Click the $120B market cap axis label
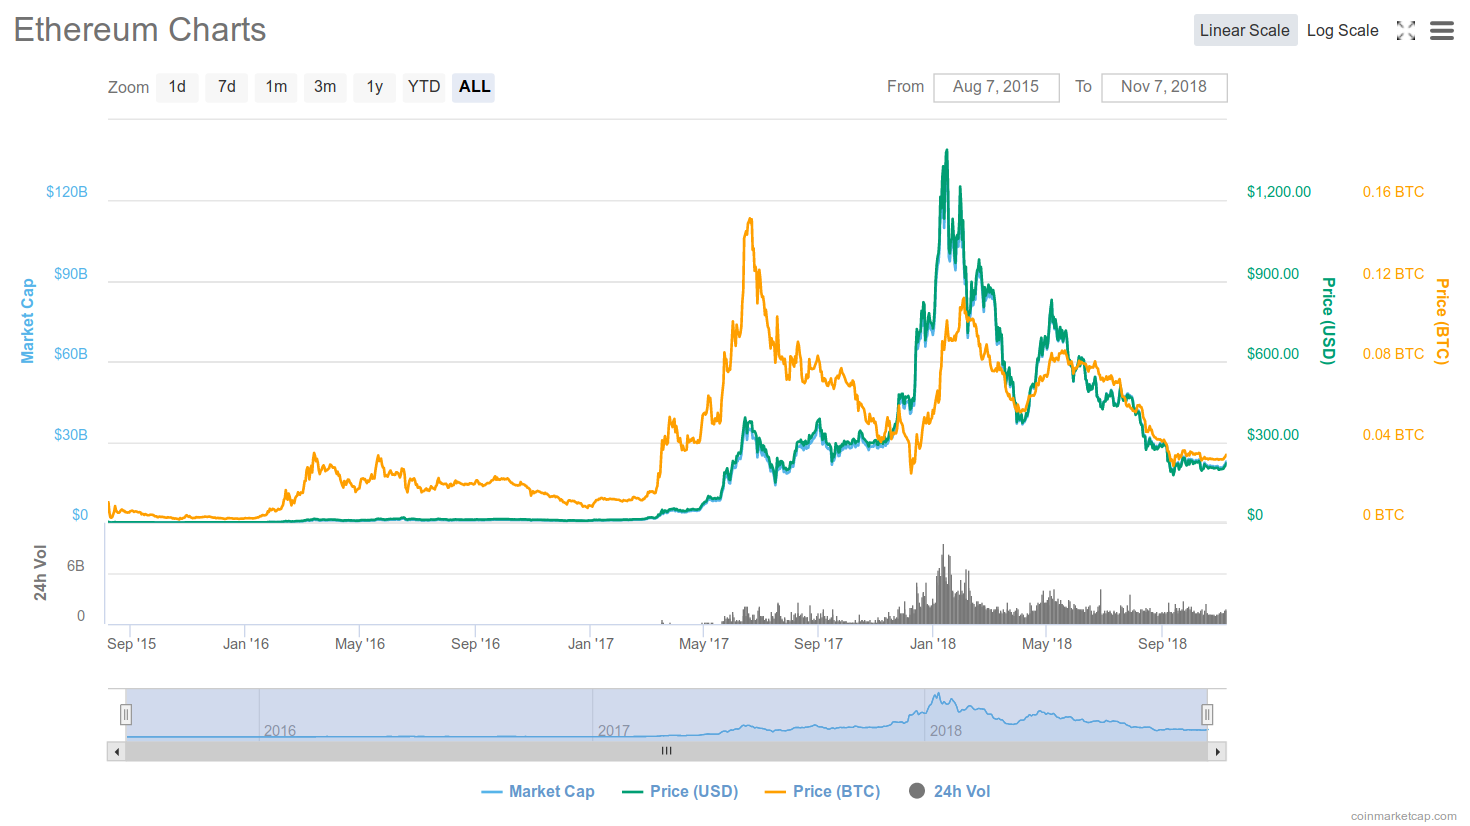This screenshot has height=826, width=1470. coord(67,192)
